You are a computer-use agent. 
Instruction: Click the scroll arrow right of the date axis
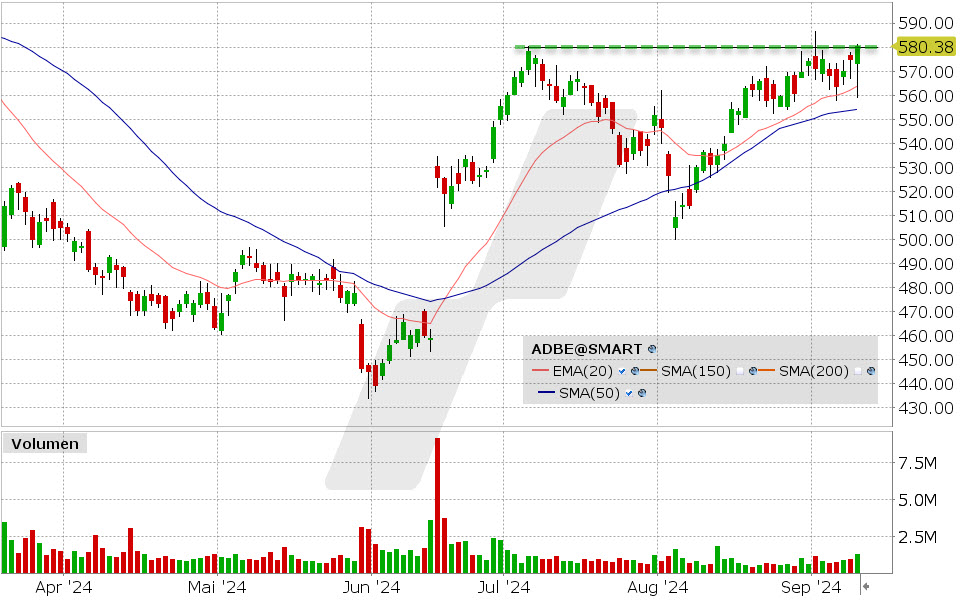(x=866, y=587)
